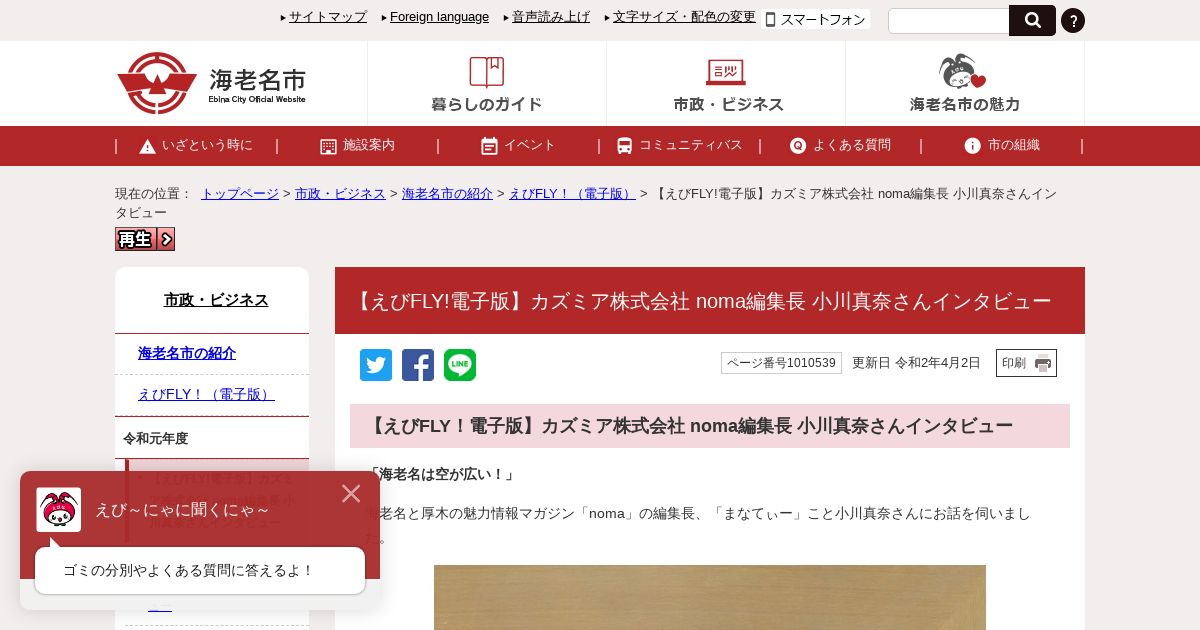Image resolution: width=1200 pixels, height=630 pixels.
Task: Go to 海老名市の紹介 breadcrumb link
Action: click(447, 193)
